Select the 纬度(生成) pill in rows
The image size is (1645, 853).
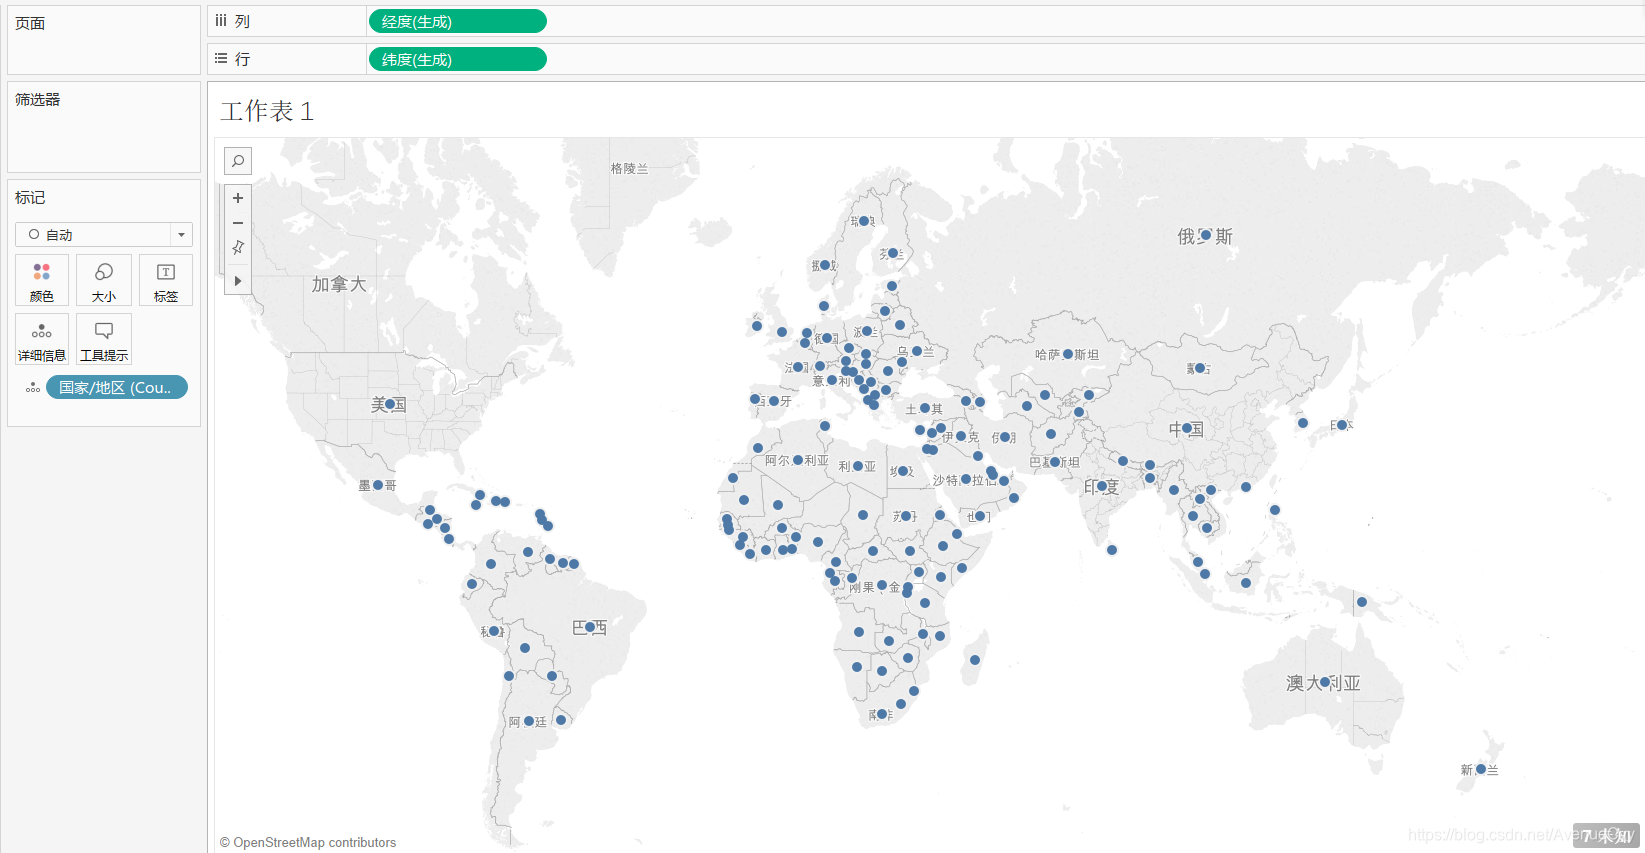pyautogui.click(x=458, y=59)
